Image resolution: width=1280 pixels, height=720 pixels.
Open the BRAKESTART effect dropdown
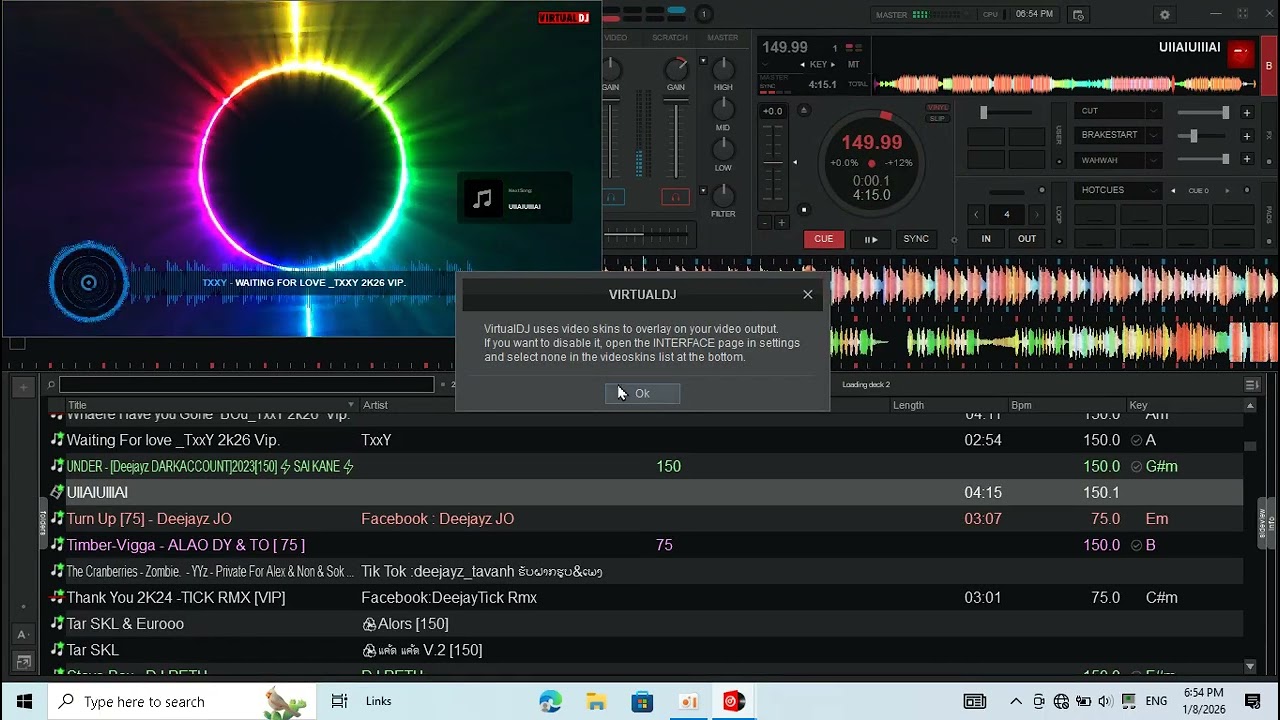tap(1117, 135)
